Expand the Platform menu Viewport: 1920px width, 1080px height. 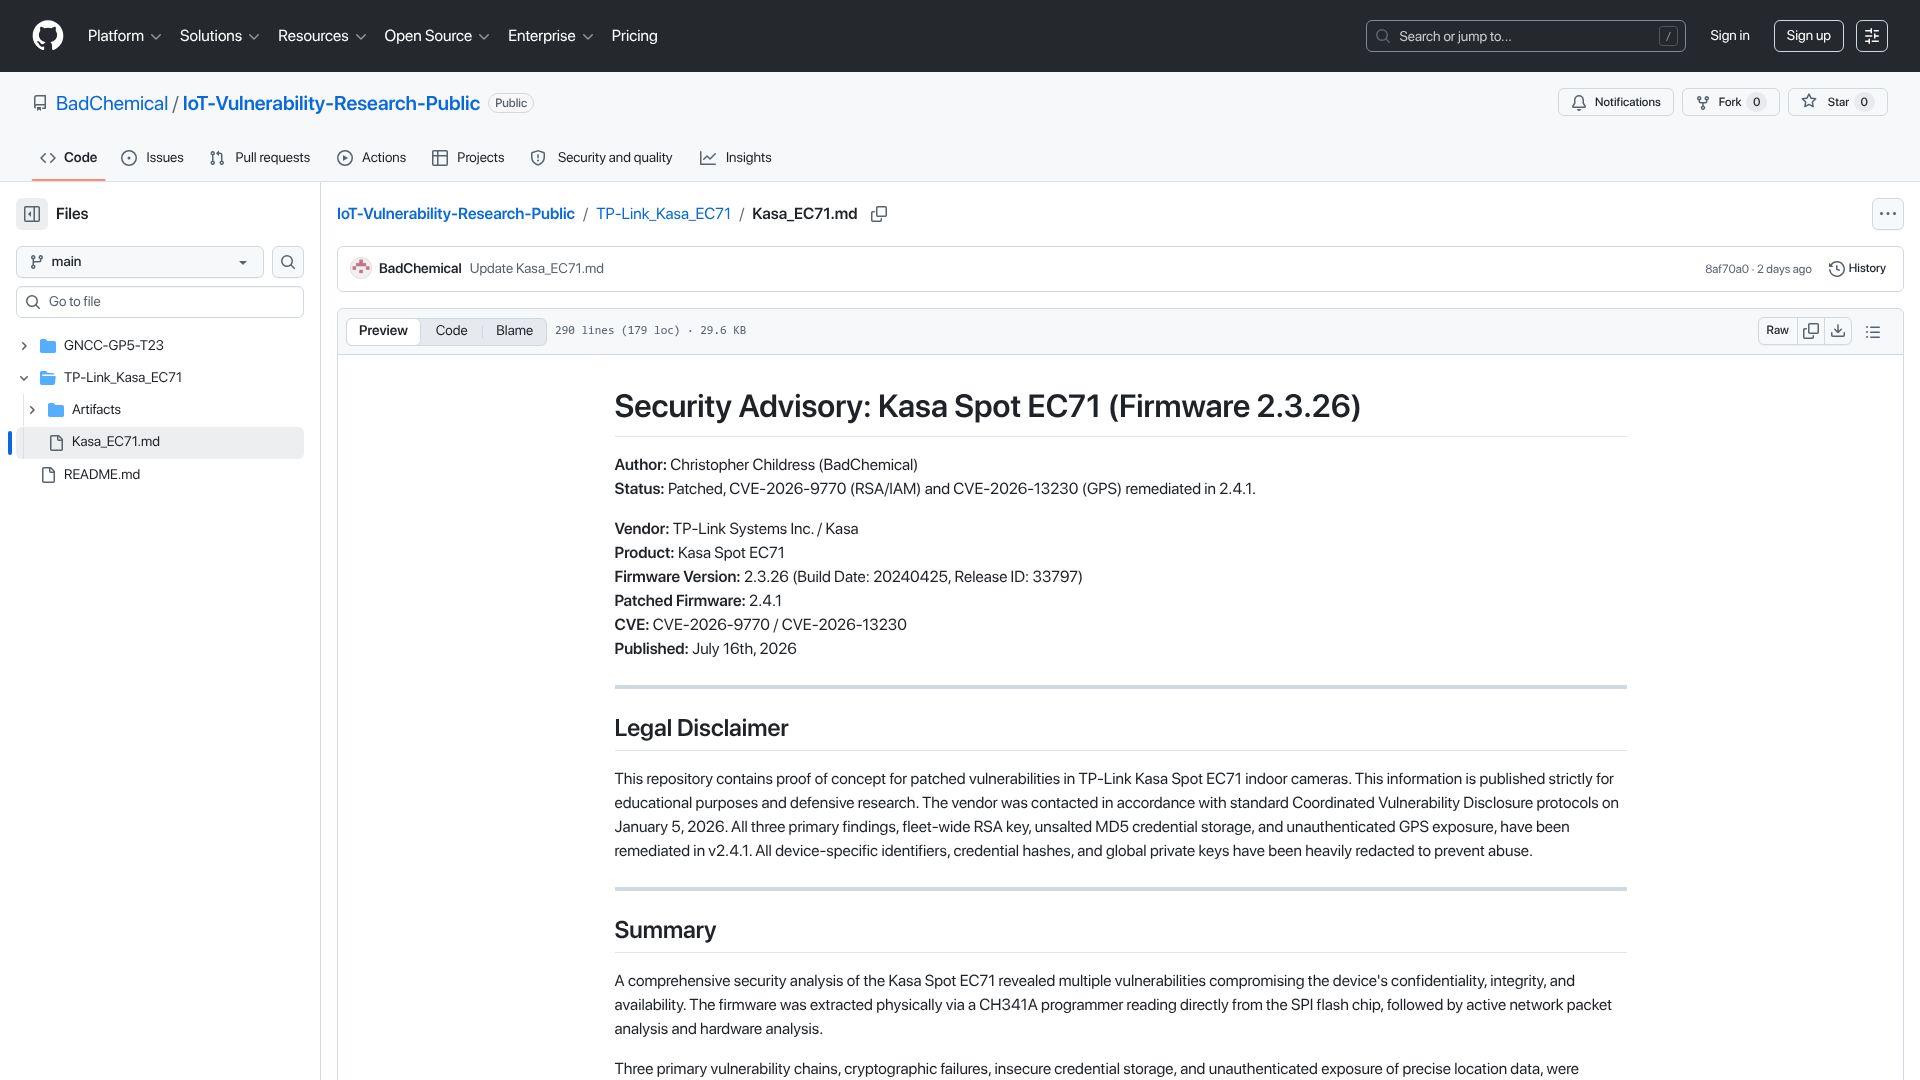point(124,36)
